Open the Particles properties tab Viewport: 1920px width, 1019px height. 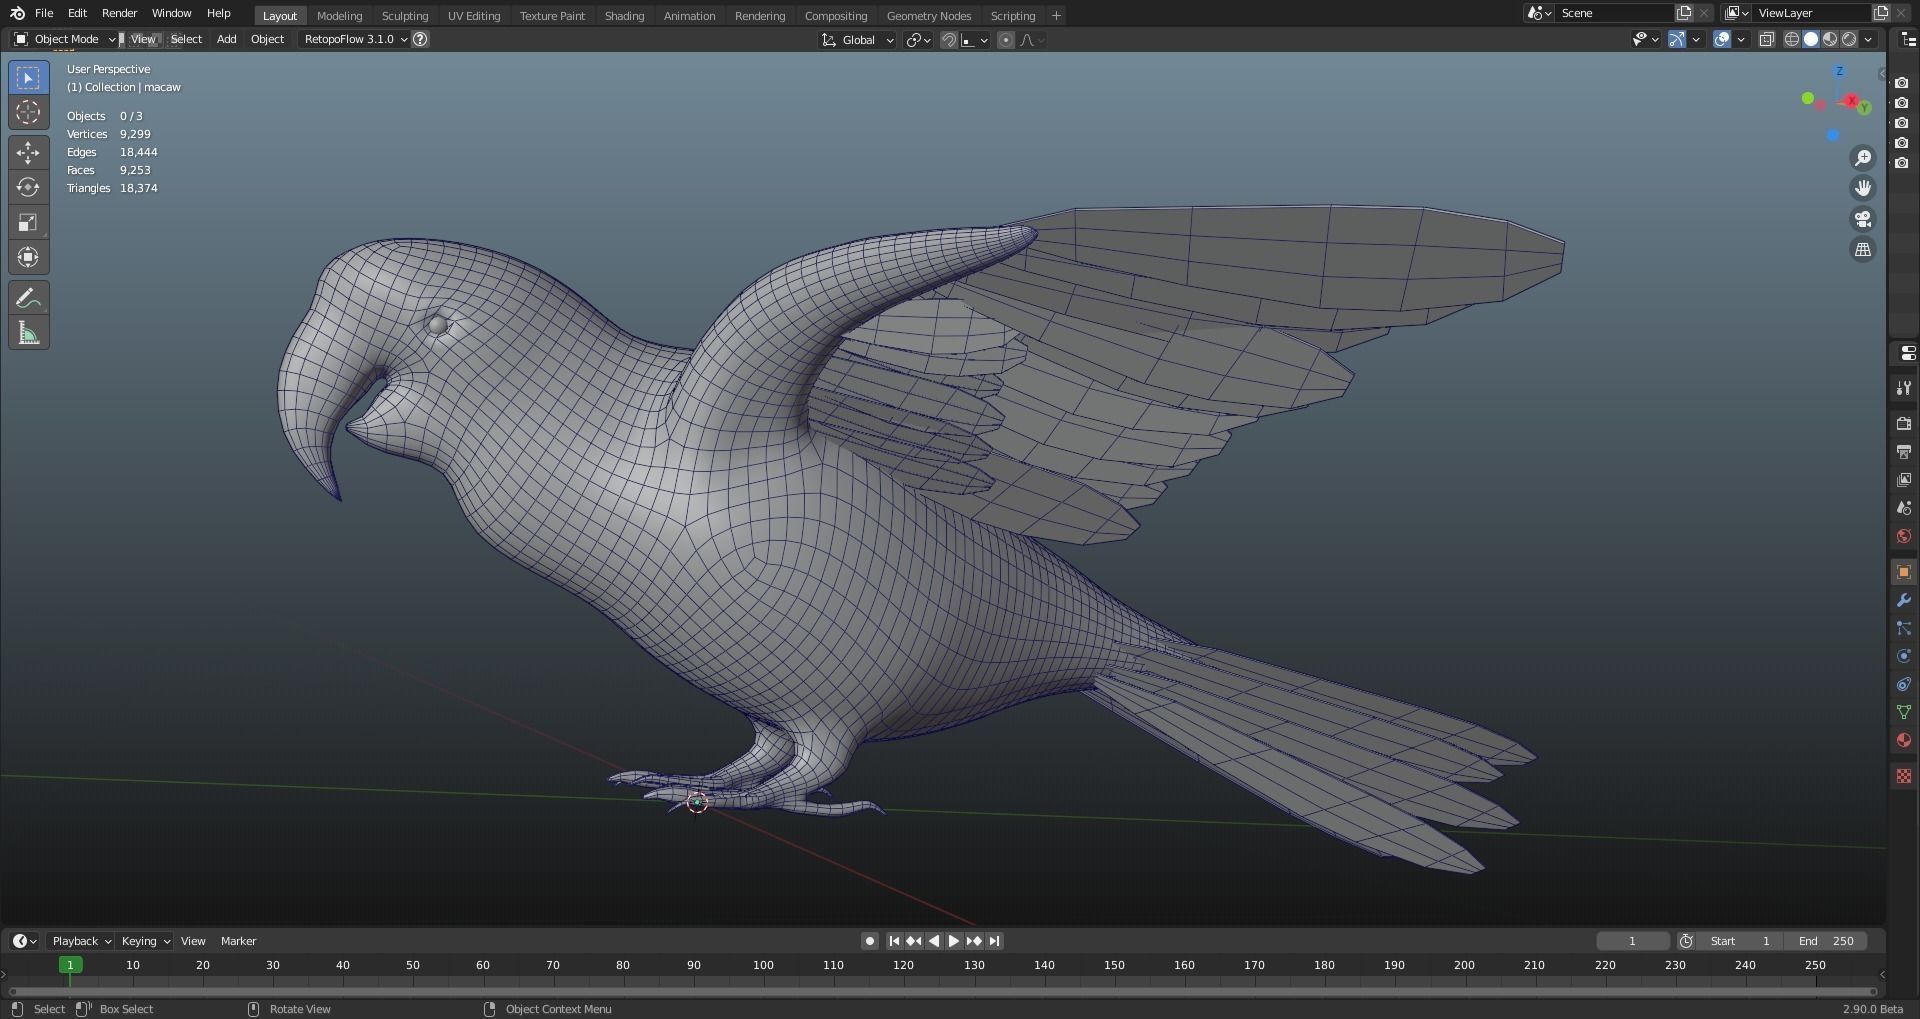[x=1904, y=628]
